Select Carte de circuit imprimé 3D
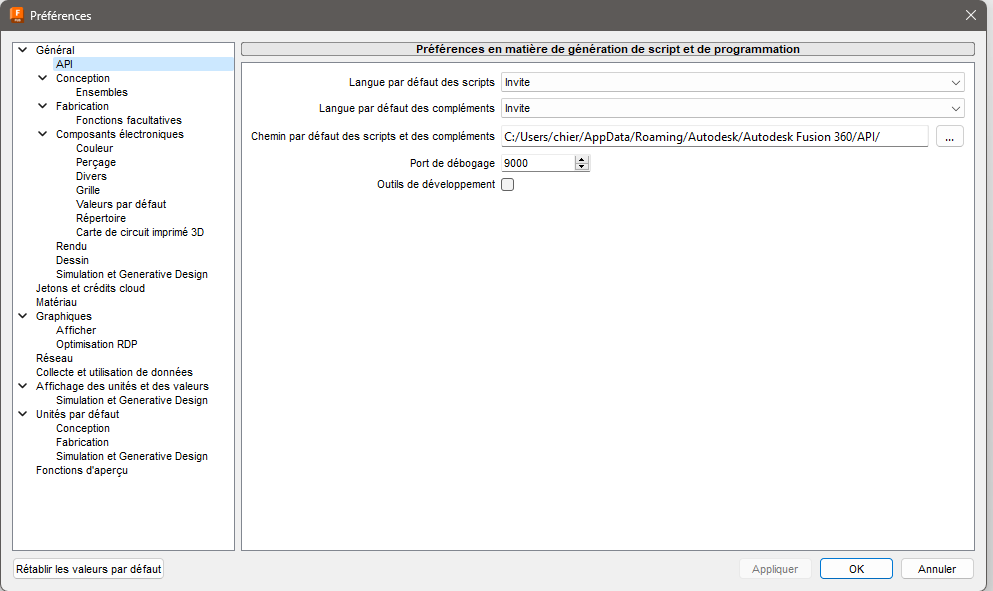 pyautogui.click(x=140, y=232)
